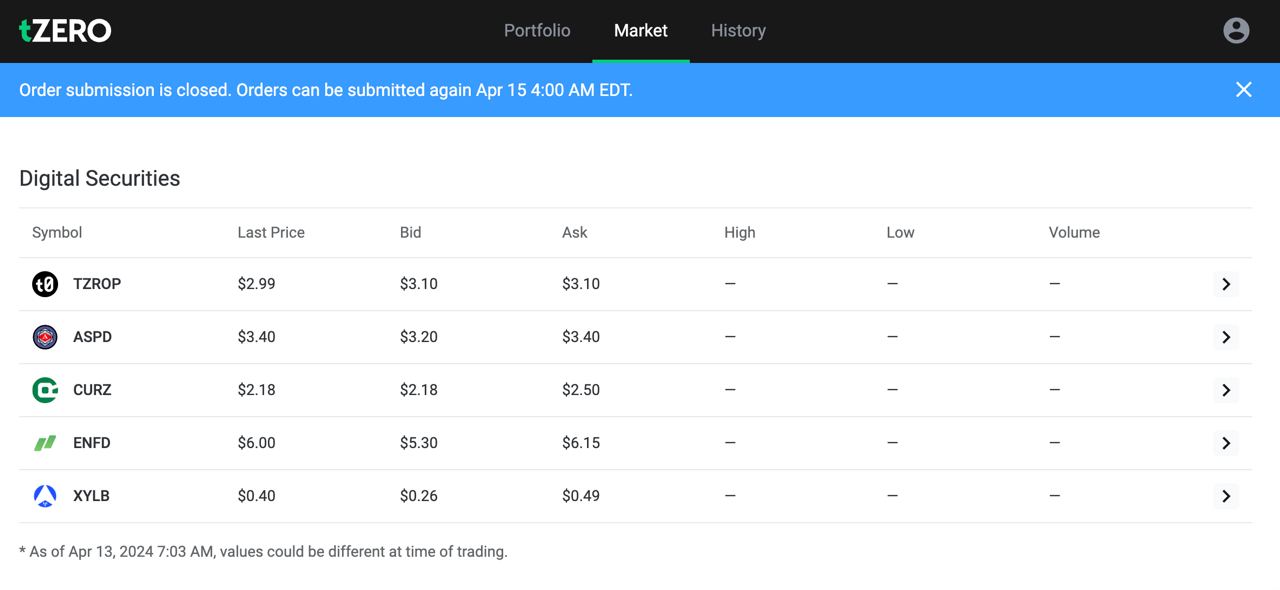Click the tZERO logo
1280x590 pixels.
point(65,31)
